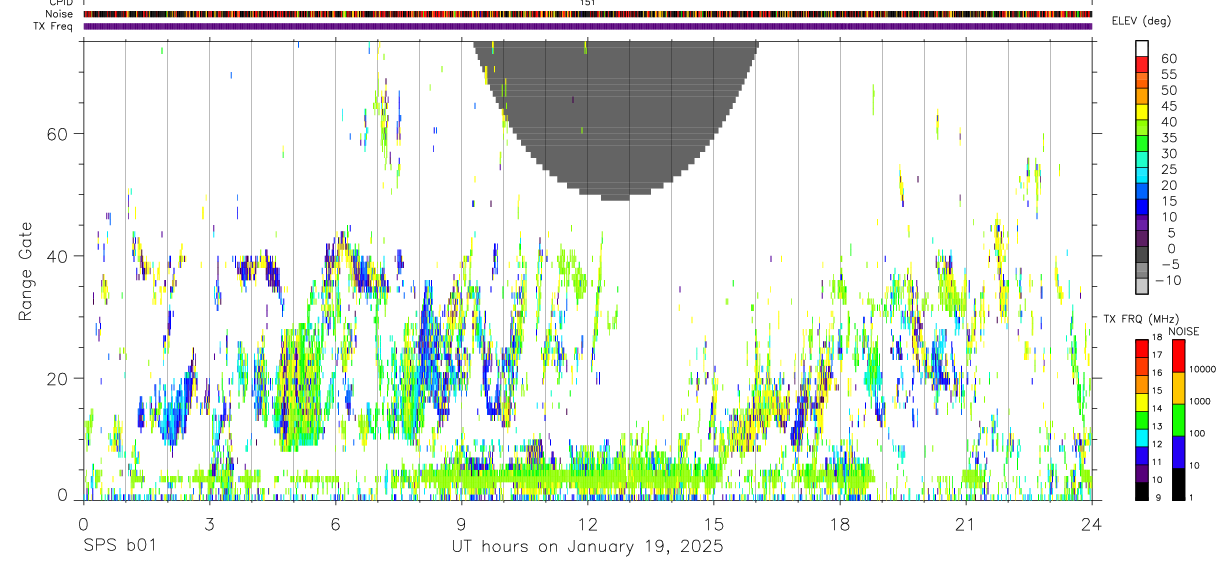The height and width of the screenshot is (567, 1228).
Task: Select the green swatch in the NOISE colorbar
Action: 1179,420
